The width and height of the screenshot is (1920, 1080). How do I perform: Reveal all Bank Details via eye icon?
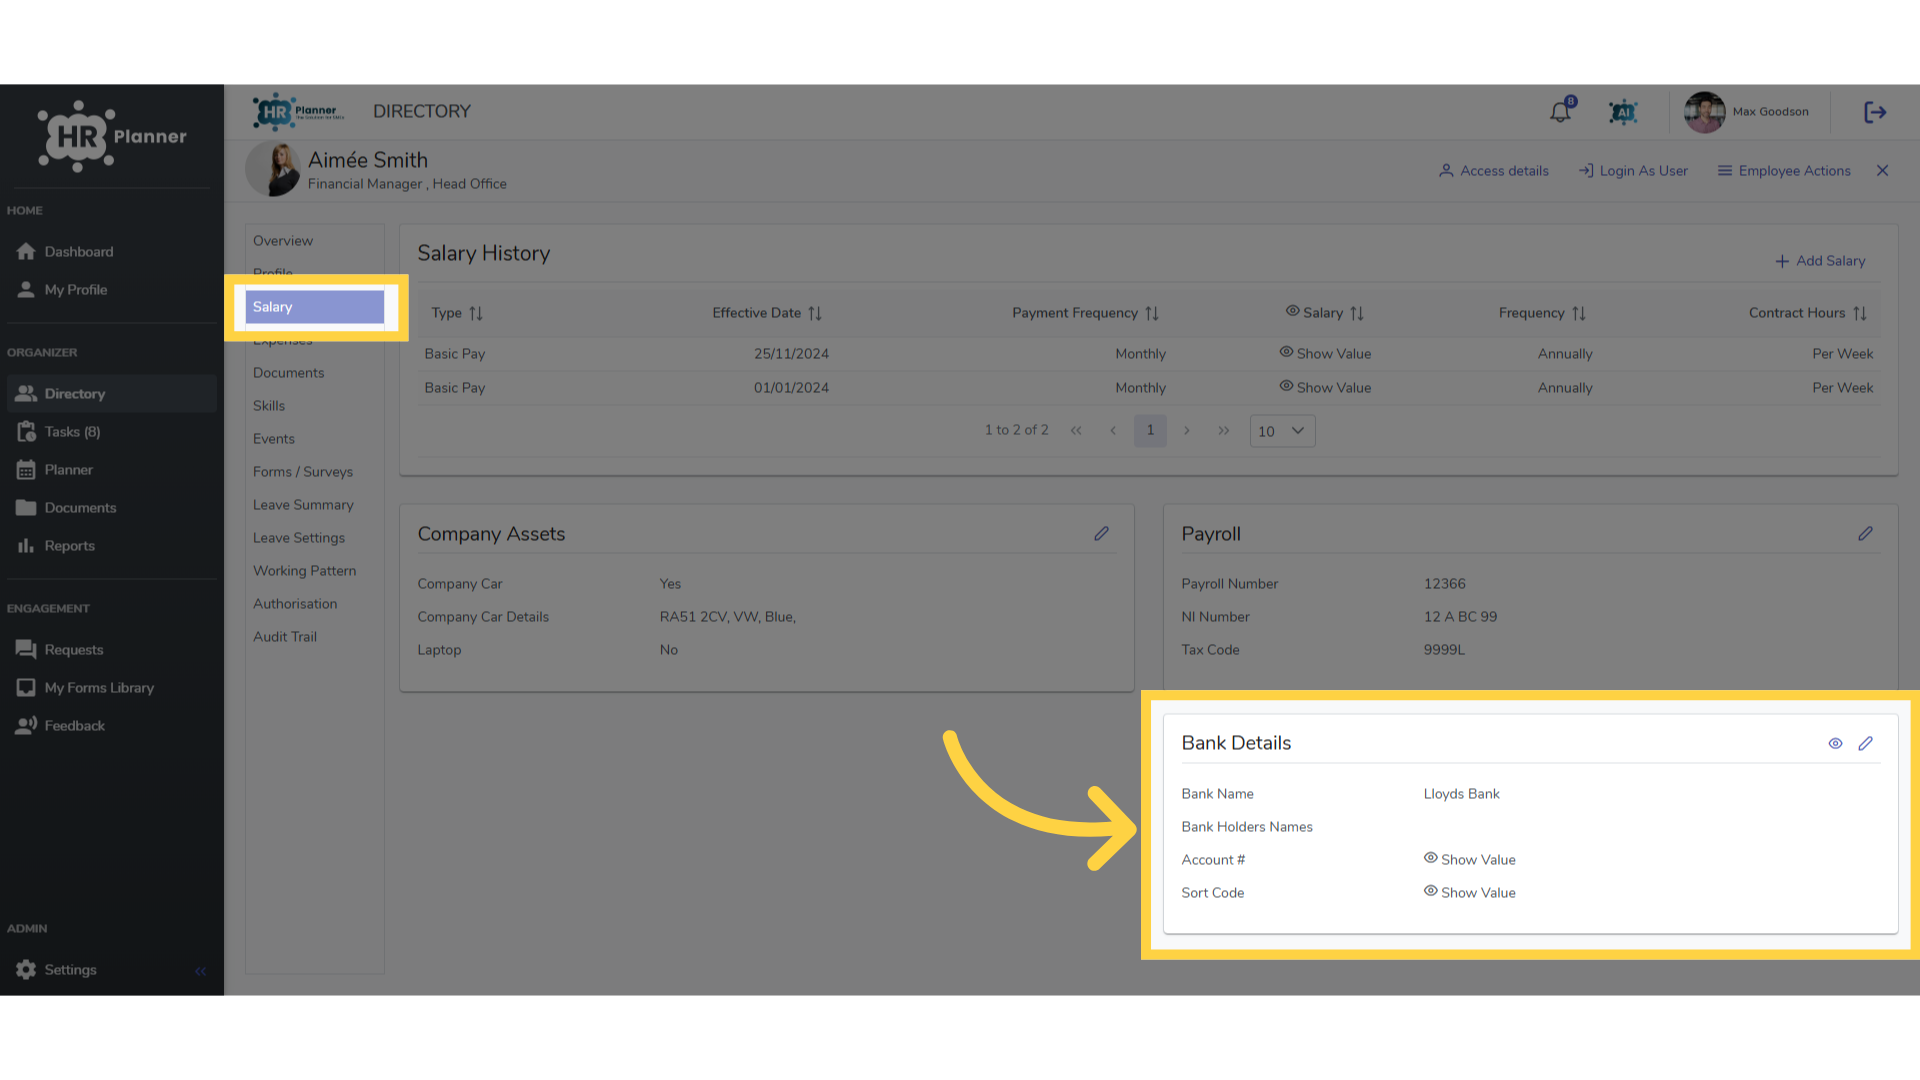pyautogui.click(x=1835, y=743)
